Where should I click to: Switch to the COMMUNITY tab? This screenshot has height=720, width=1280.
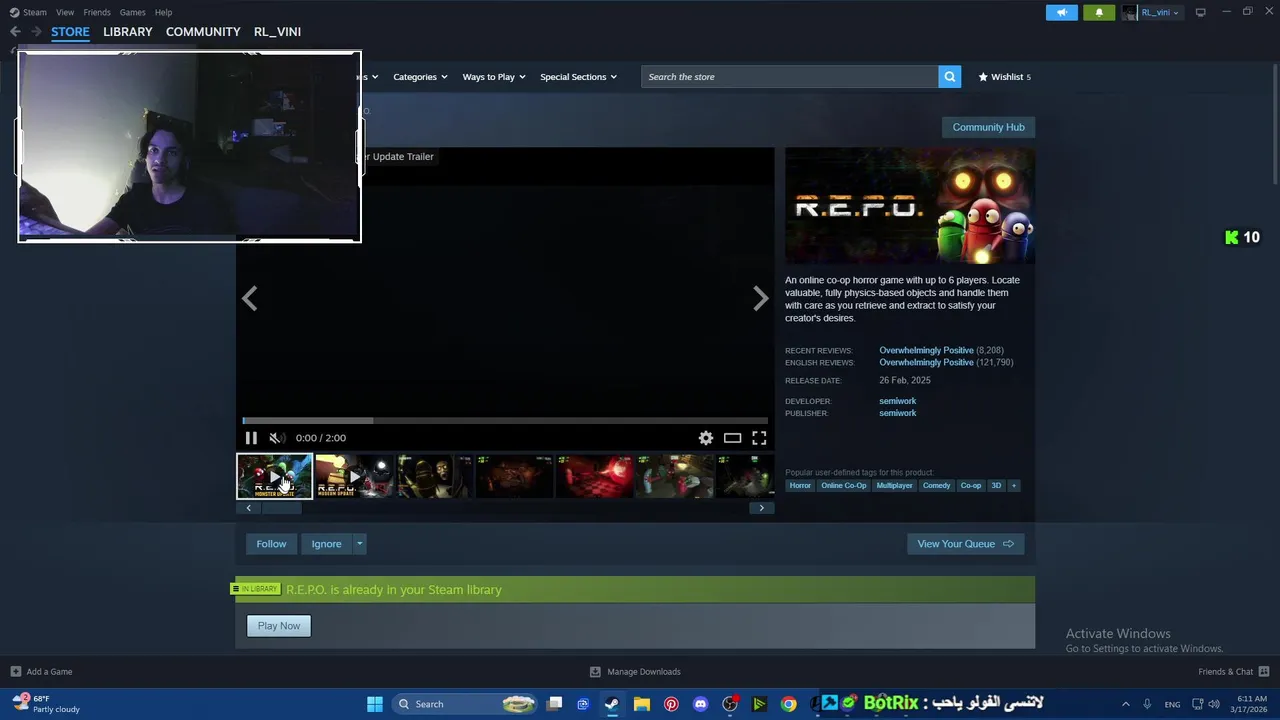click(x=203, y=32)
